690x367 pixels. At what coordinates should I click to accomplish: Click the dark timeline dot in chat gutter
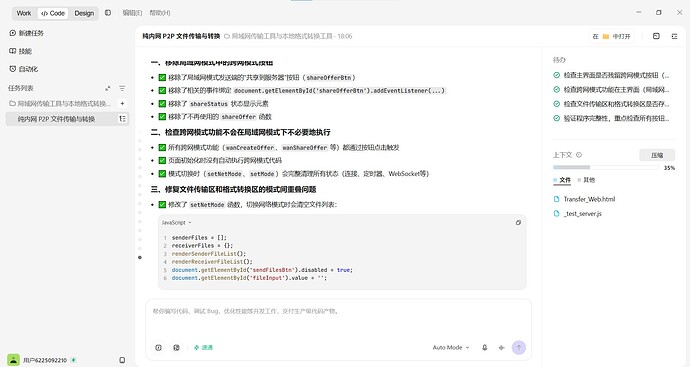[140, 257]
